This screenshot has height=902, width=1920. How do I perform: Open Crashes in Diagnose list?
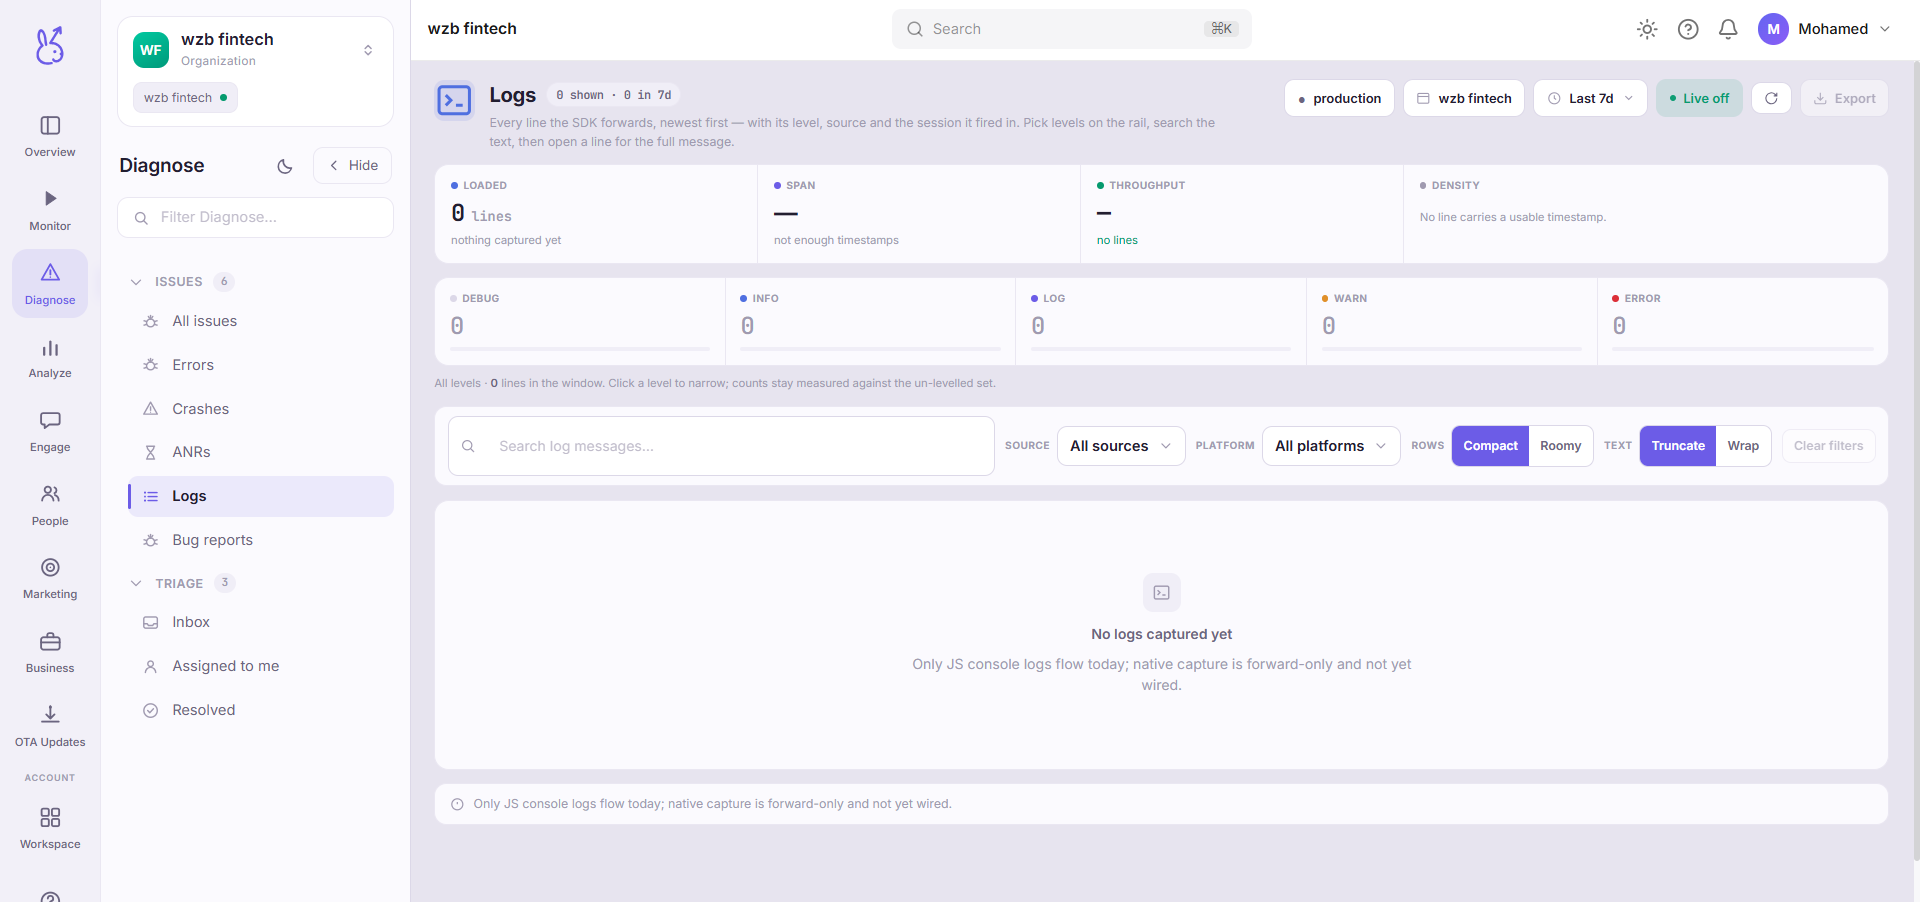coord(261,409)
